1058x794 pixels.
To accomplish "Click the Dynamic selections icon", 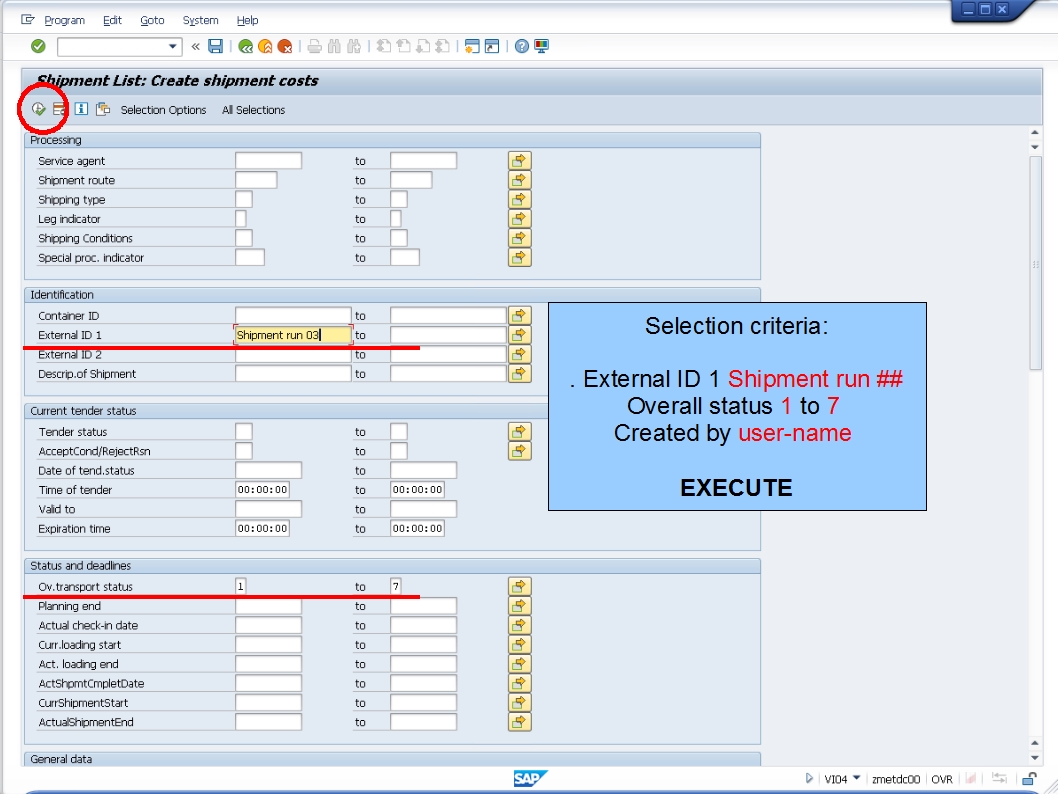I will point(103,109).
